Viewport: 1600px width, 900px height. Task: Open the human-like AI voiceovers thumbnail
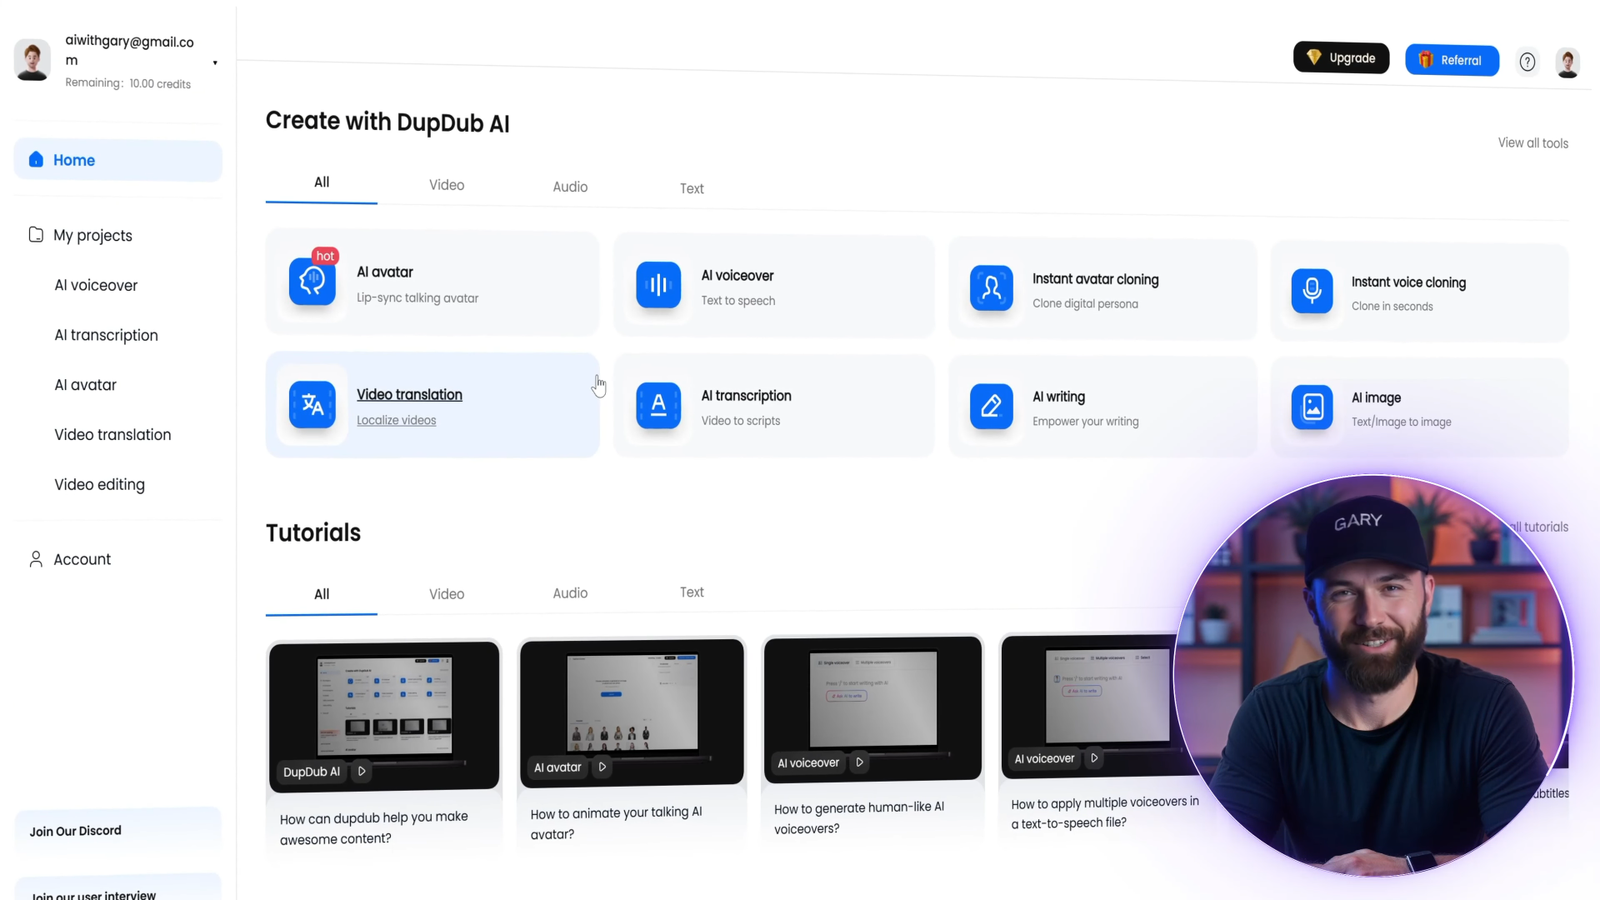click(x=873, y=707)
